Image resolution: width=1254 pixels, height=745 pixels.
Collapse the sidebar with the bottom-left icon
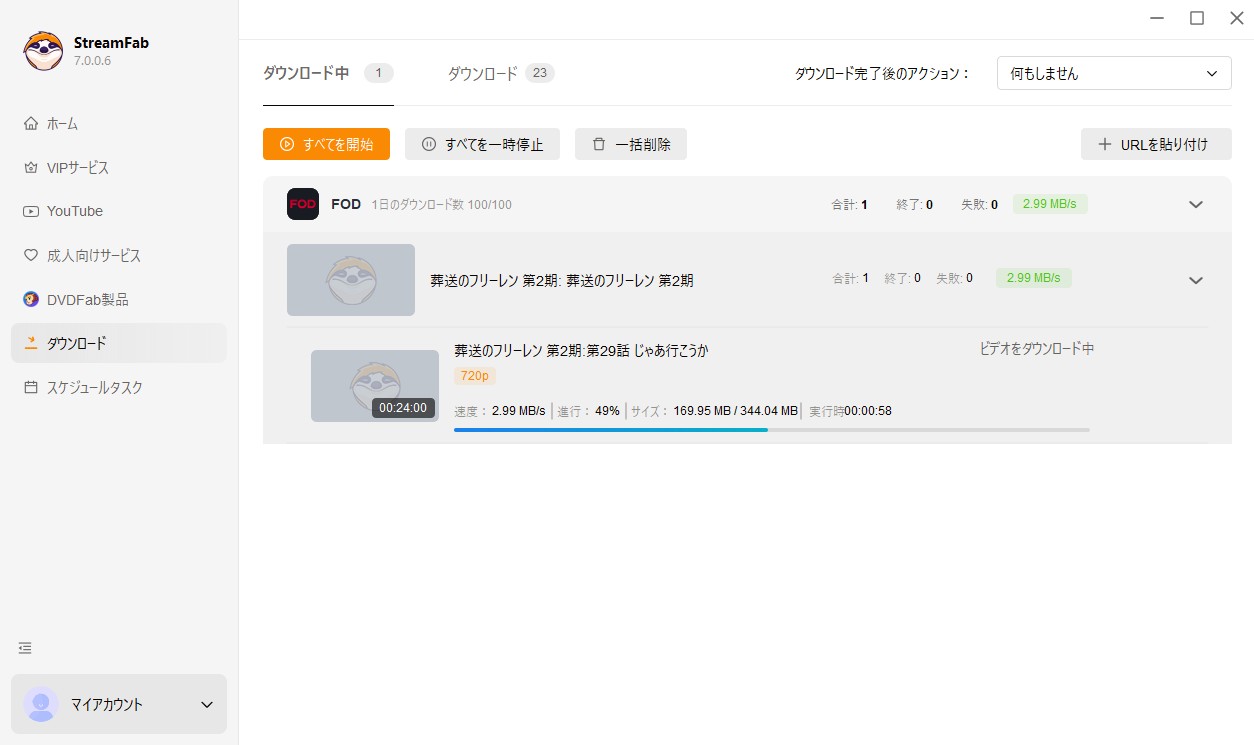[25, 648]
